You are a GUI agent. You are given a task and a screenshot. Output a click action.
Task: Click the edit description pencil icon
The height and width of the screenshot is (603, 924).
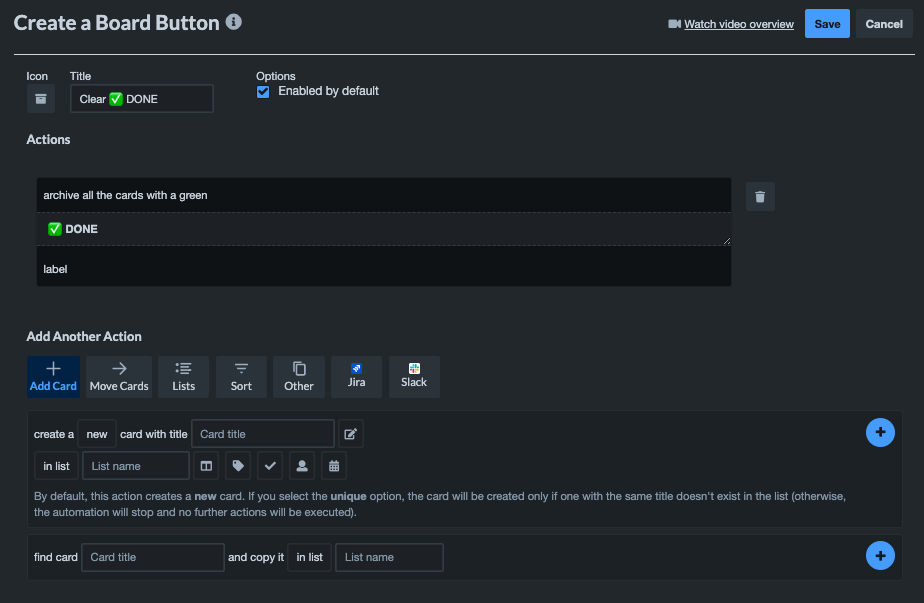(351, 434)
